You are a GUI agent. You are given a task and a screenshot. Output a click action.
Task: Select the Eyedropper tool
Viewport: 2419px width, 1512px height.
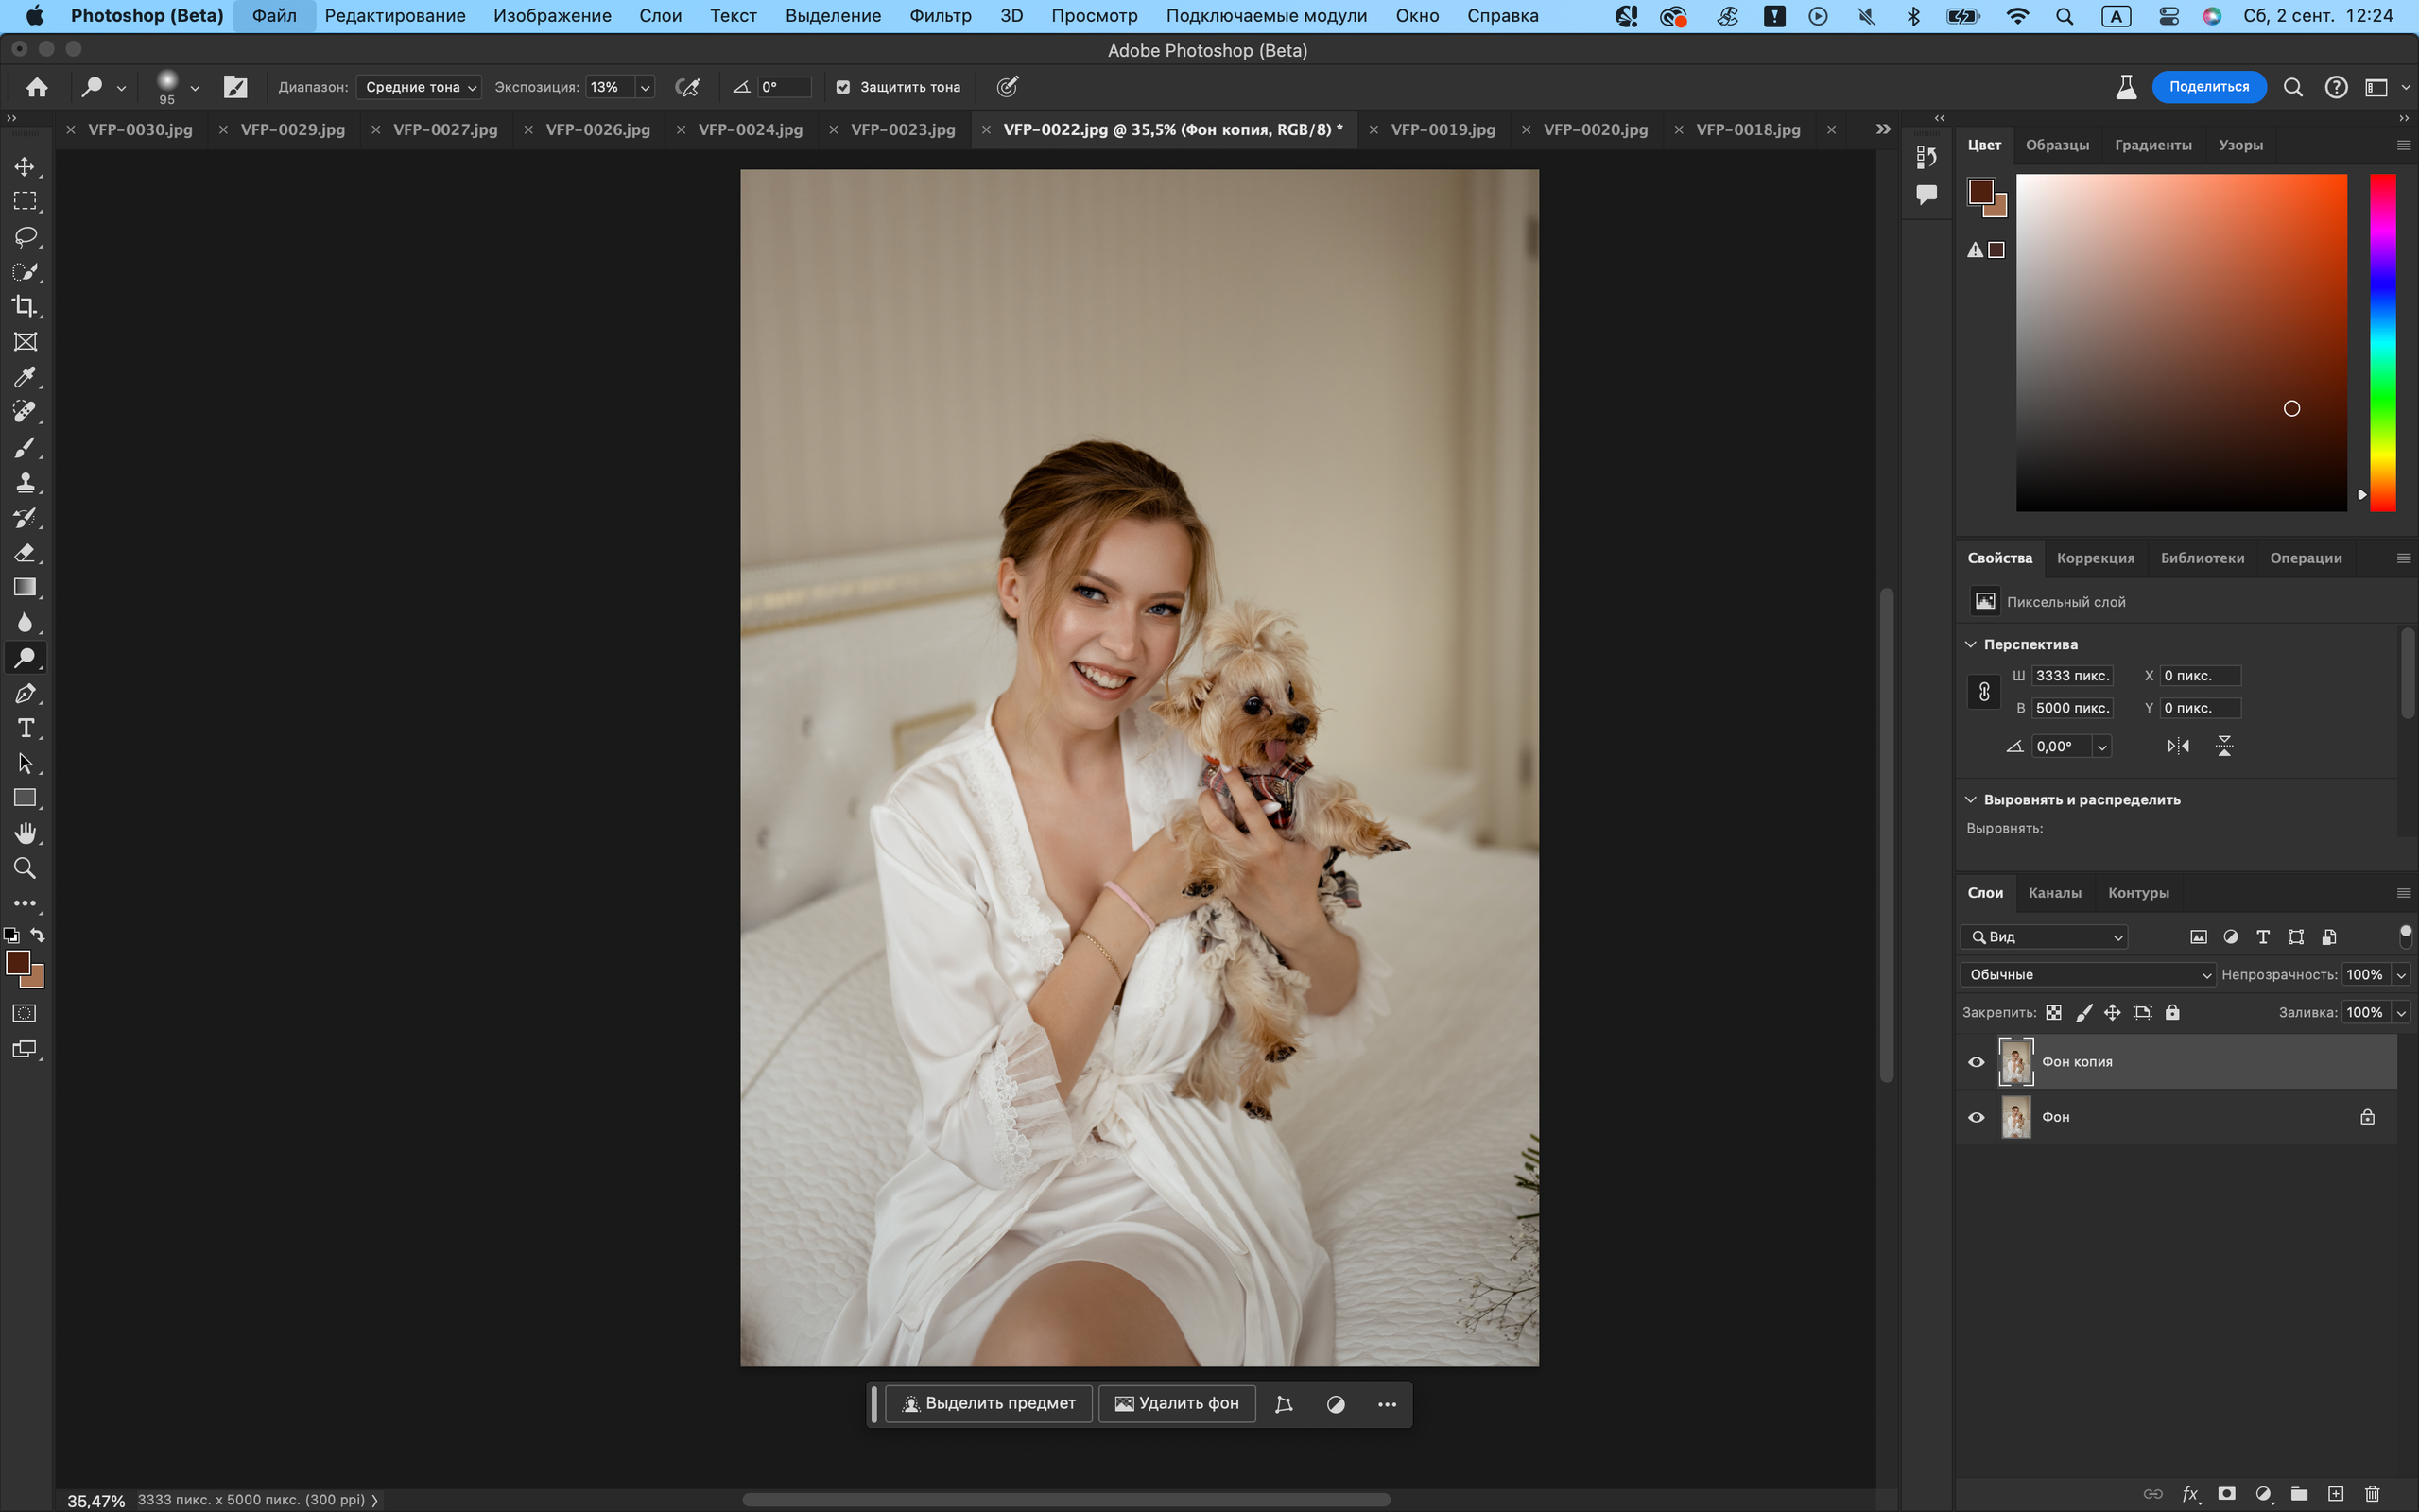(25, 377)
